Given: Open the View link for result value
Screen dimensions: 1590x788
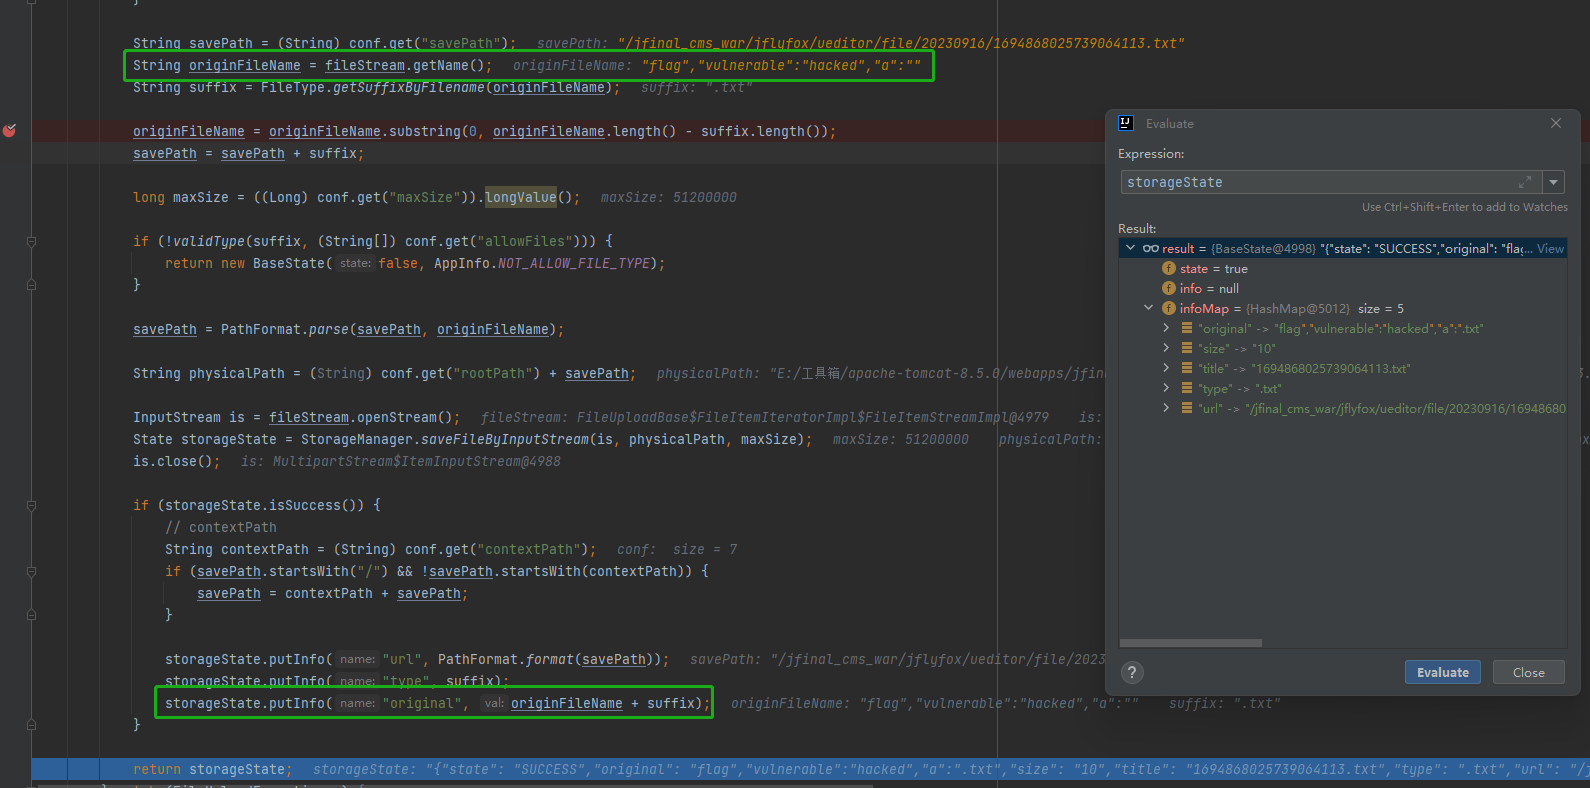Looking at the screenshot, I should coord(1550,248).
